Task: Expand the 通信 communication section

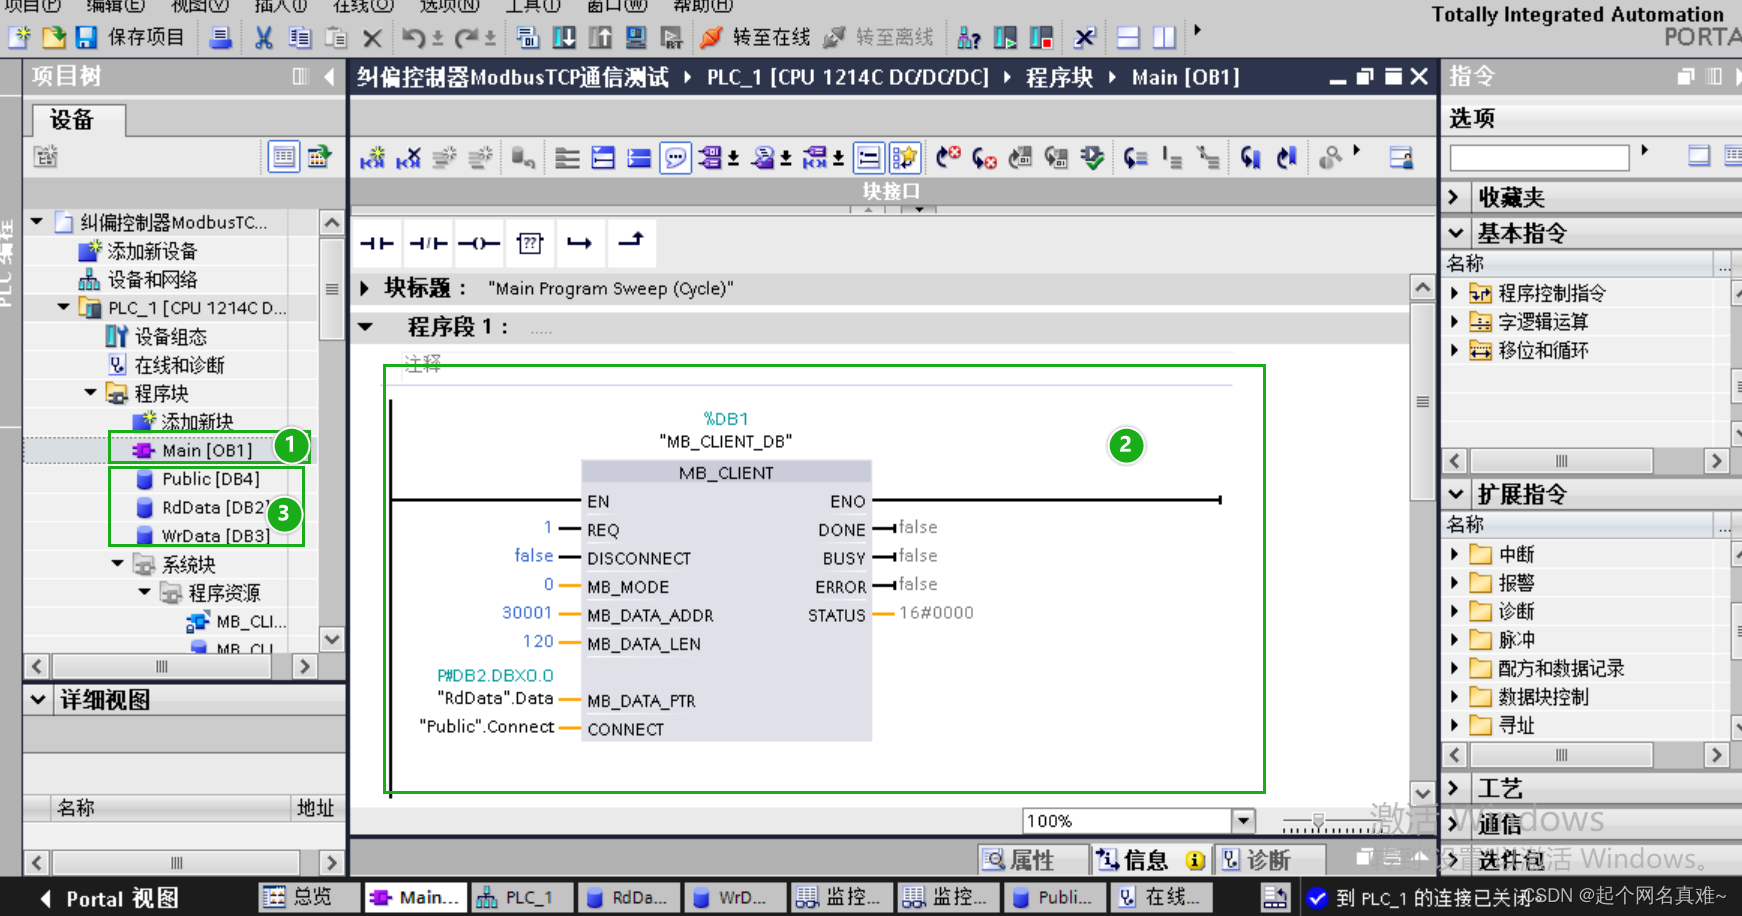Action: click(1454, 824)
